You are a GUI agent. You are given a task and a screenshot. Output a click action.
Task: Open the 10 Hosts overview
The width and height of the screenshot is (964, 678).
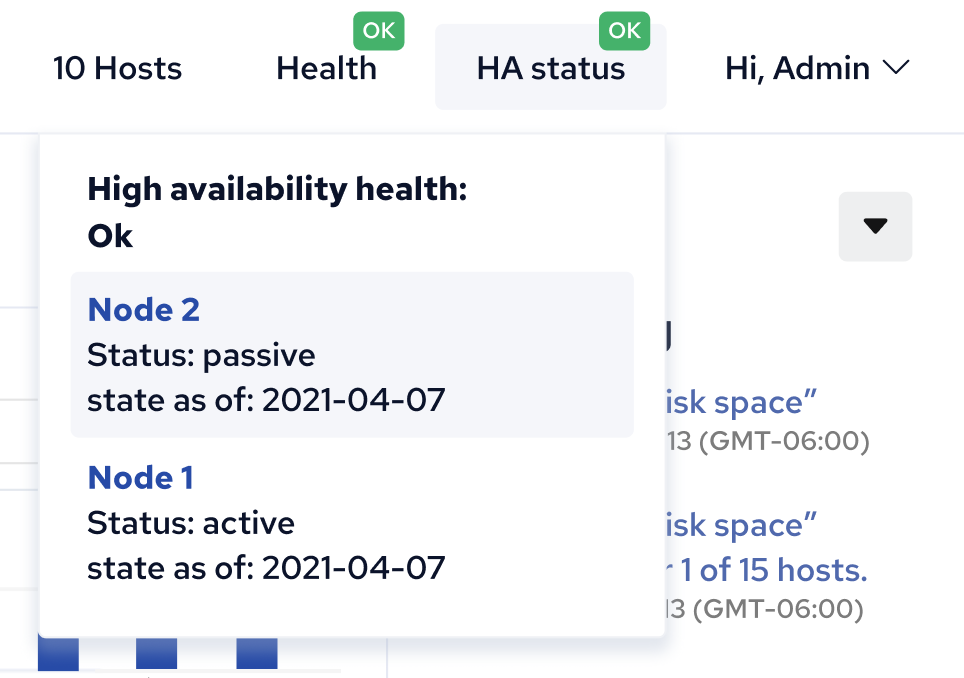(117, 68)
